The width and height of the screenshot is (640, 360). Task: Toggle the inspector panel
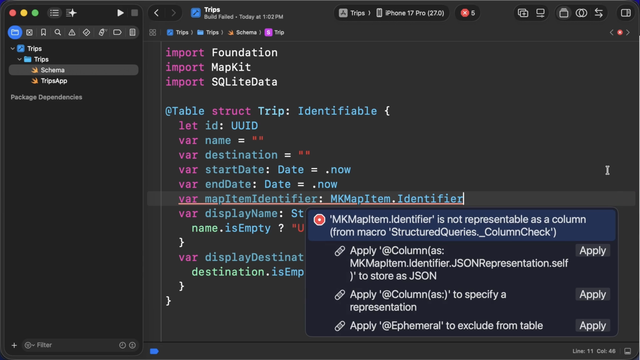625,13
